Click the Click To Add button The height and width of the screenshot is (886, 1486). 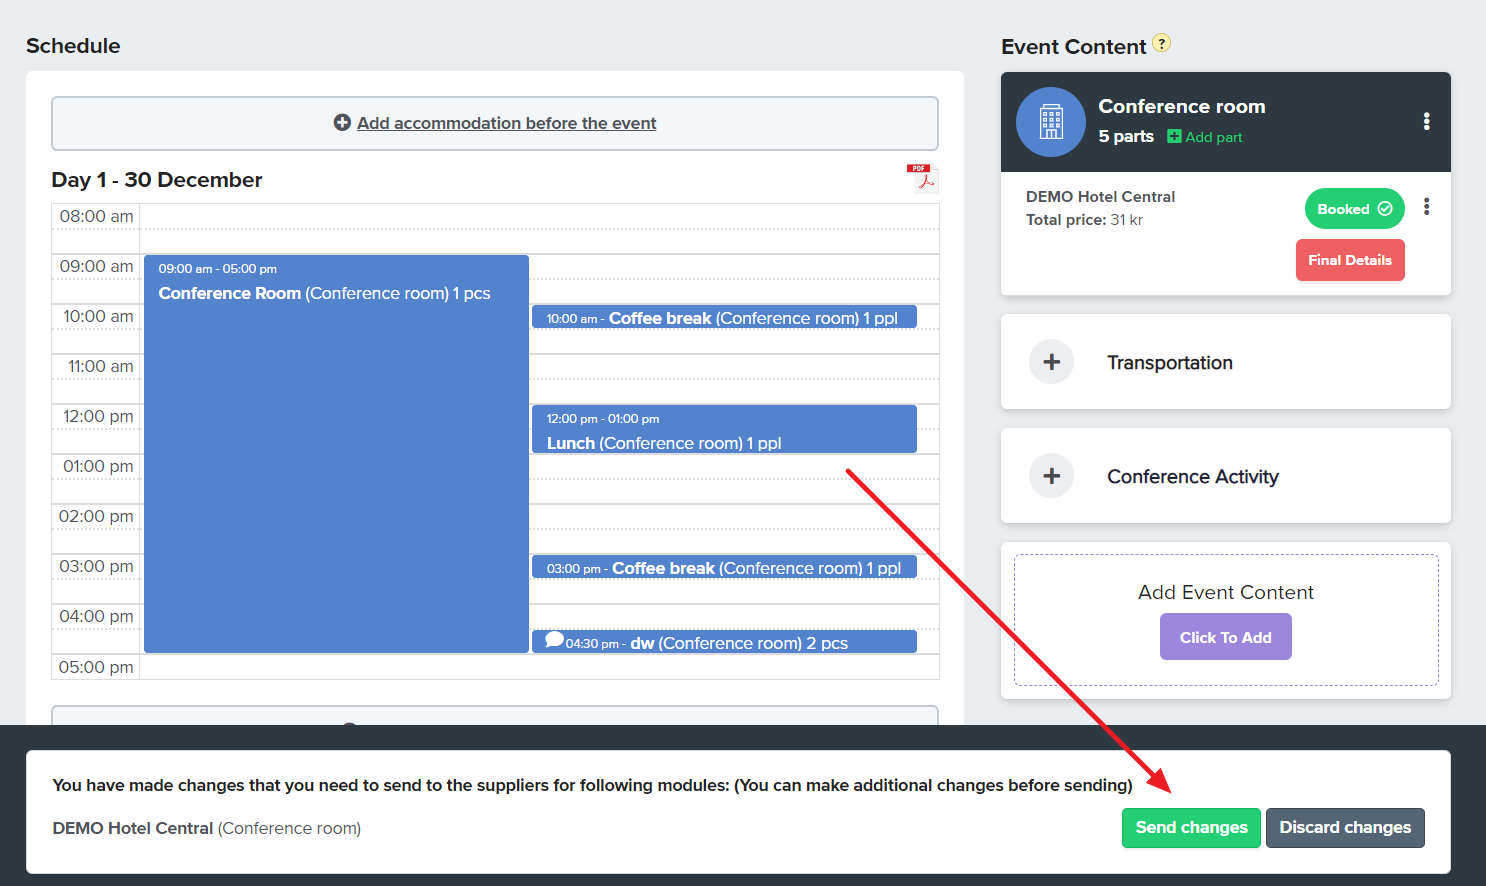[1225, 637]
